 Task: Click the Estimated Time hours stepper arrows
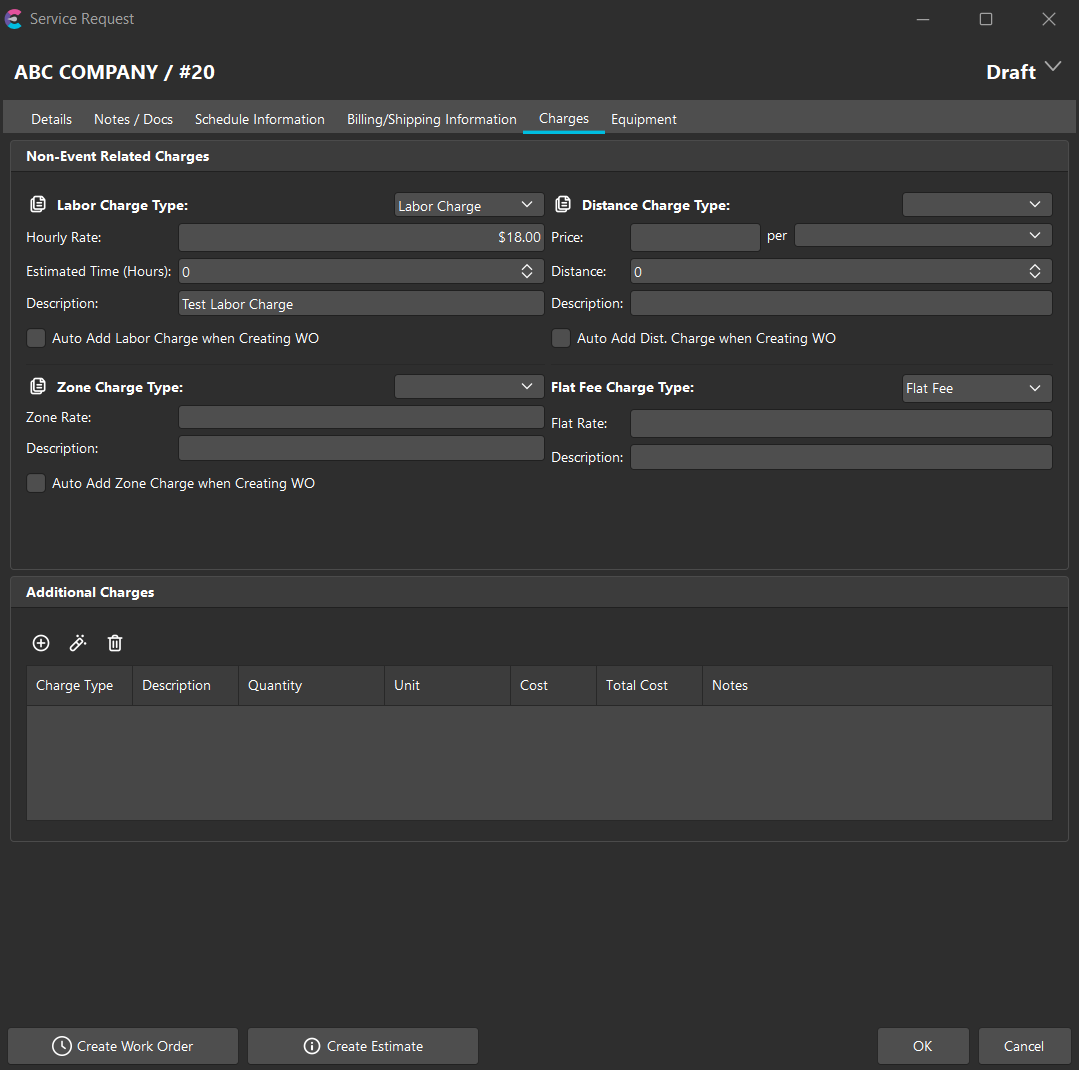point(527,271)
